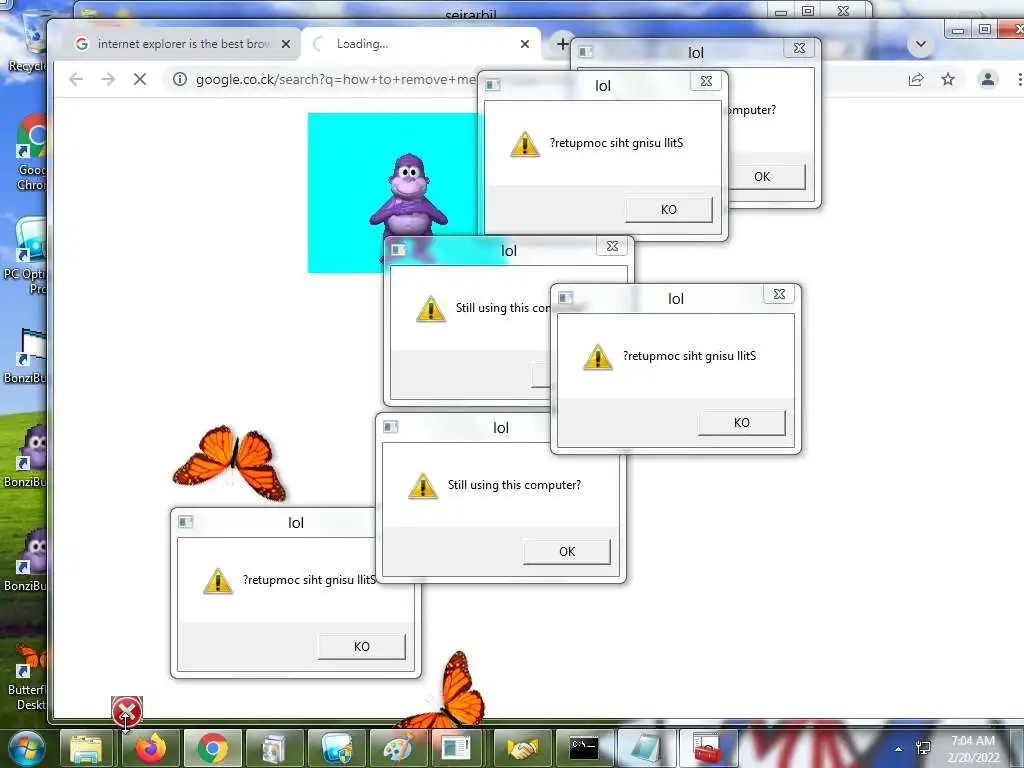Close the 'Loading...' tab
This screenshot has height=768, width=1024.
(524, 44)
